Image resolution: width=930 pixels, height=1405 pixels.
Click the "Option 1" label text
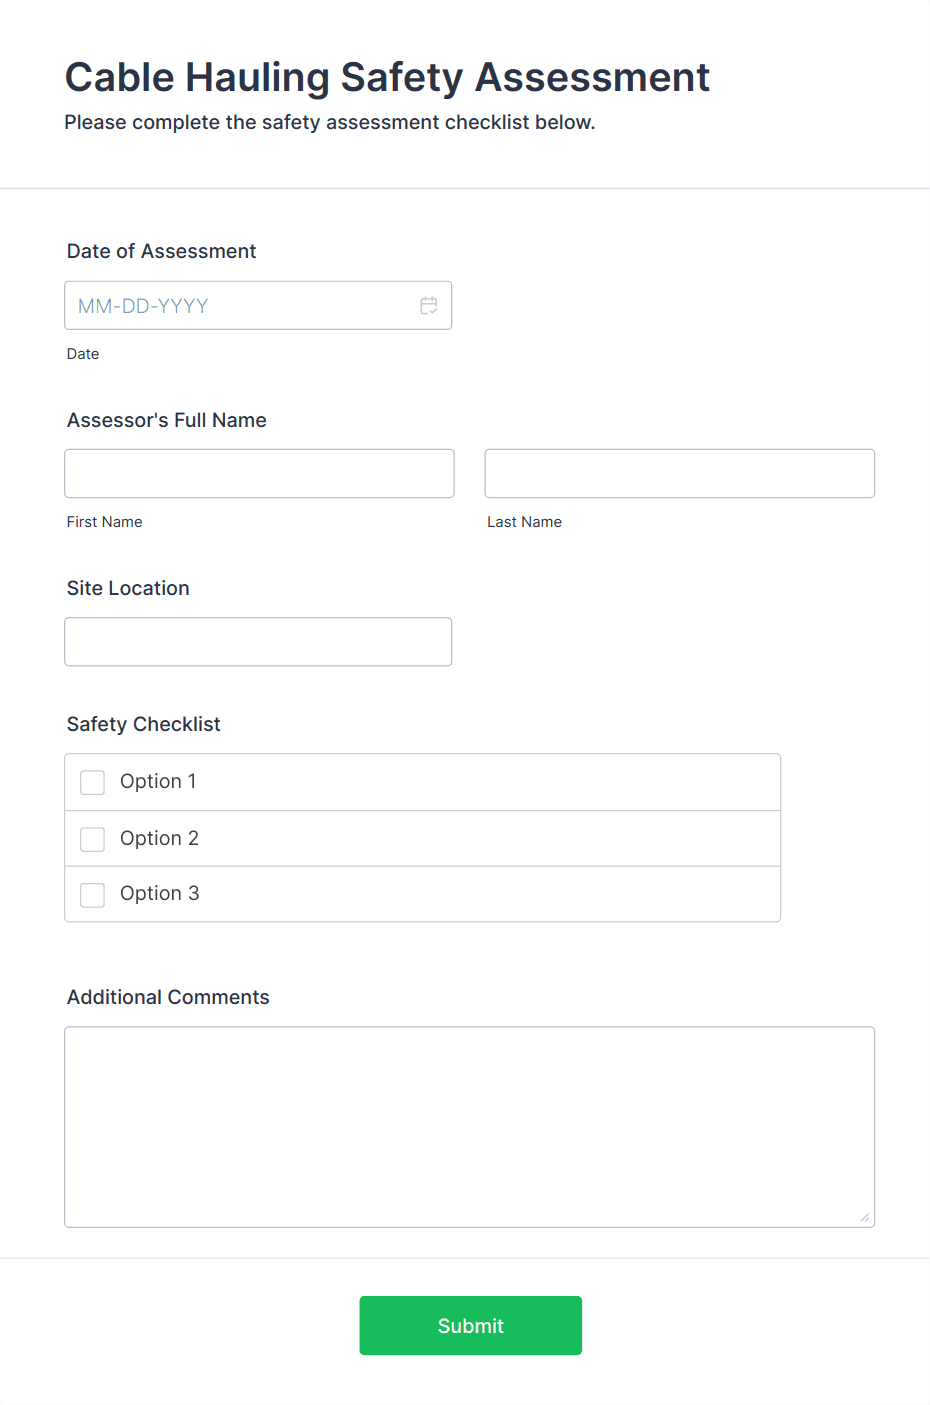(x=158, y=782)
